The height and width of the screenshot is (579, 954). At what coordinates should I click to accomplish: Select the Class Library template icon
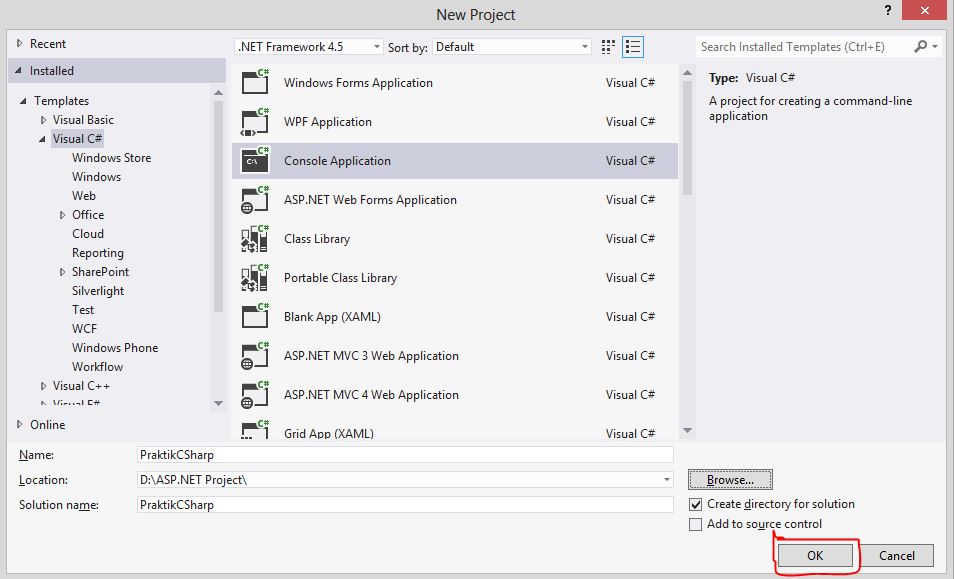click(x=254, y=239)
